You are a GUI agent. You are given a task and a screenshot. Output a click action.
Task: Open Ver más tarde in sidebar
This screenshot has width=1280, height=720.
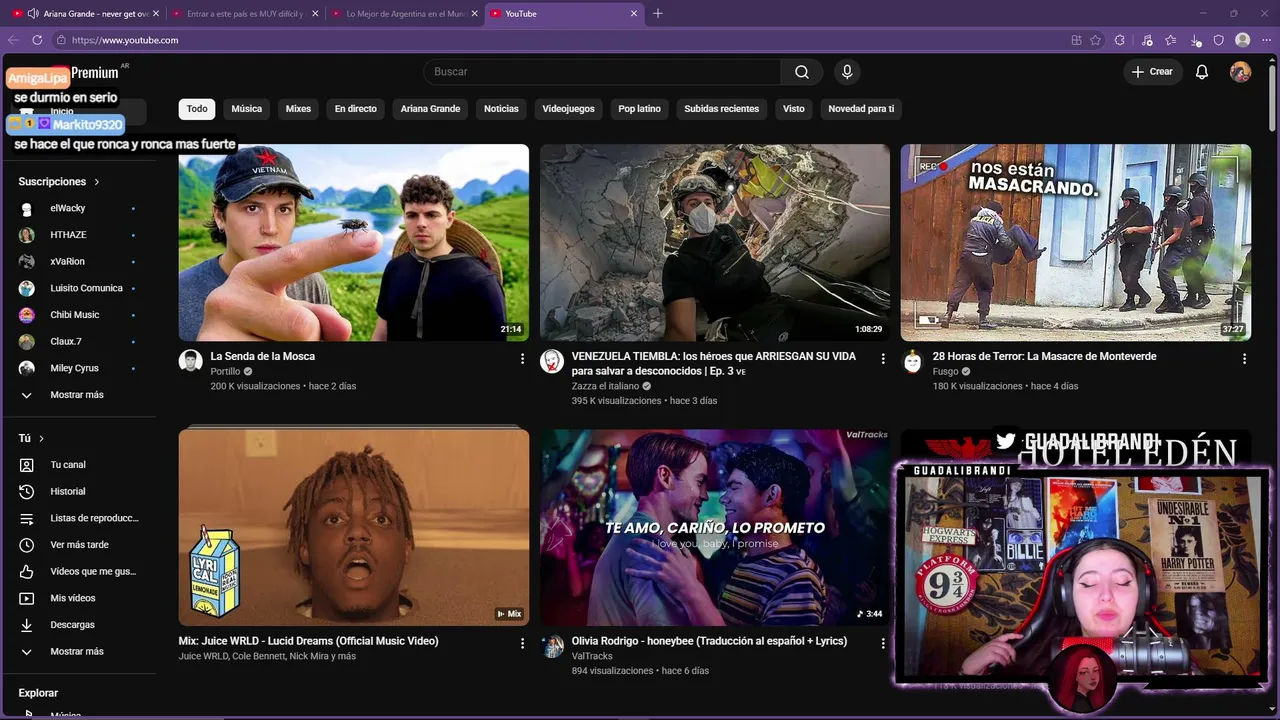coord(78,545)
